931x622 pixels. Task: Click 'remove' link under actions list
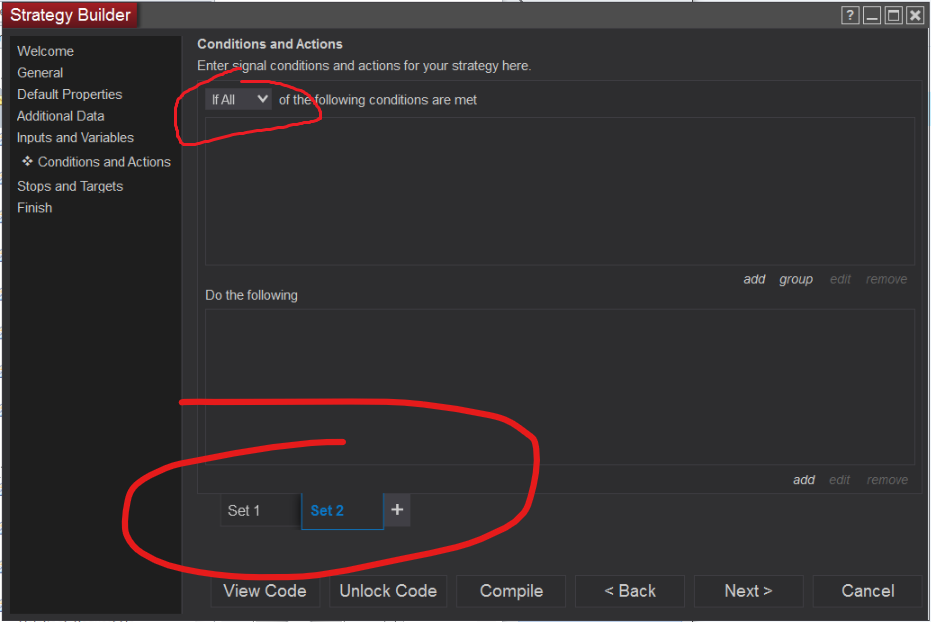click(887, 480)
